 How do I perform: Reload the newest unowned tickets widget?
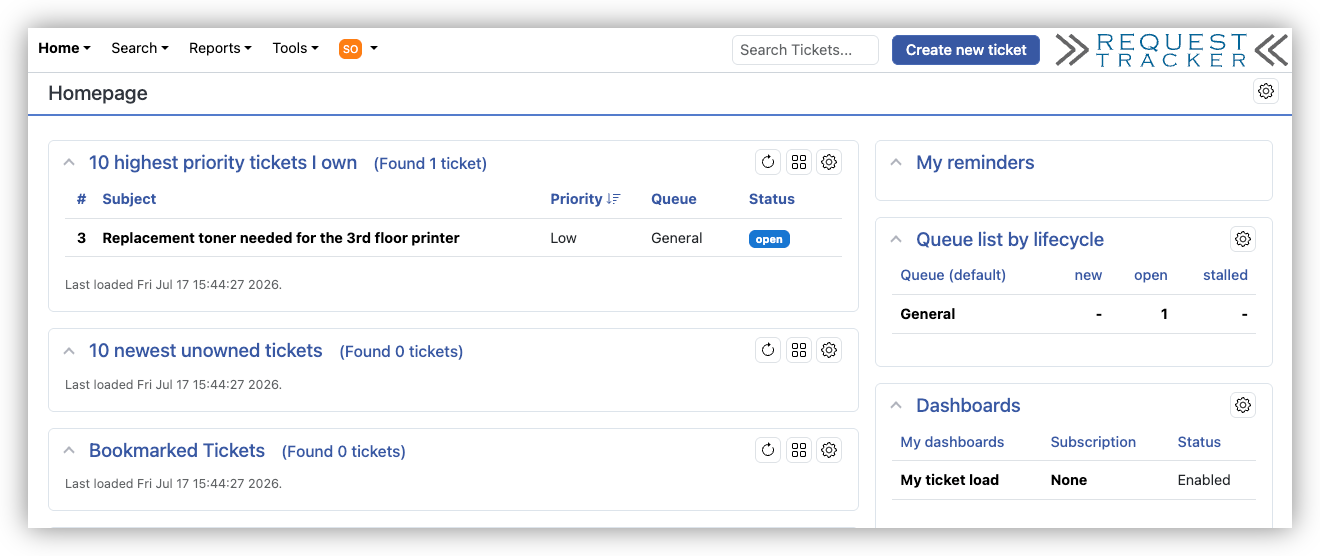[768, 350]
